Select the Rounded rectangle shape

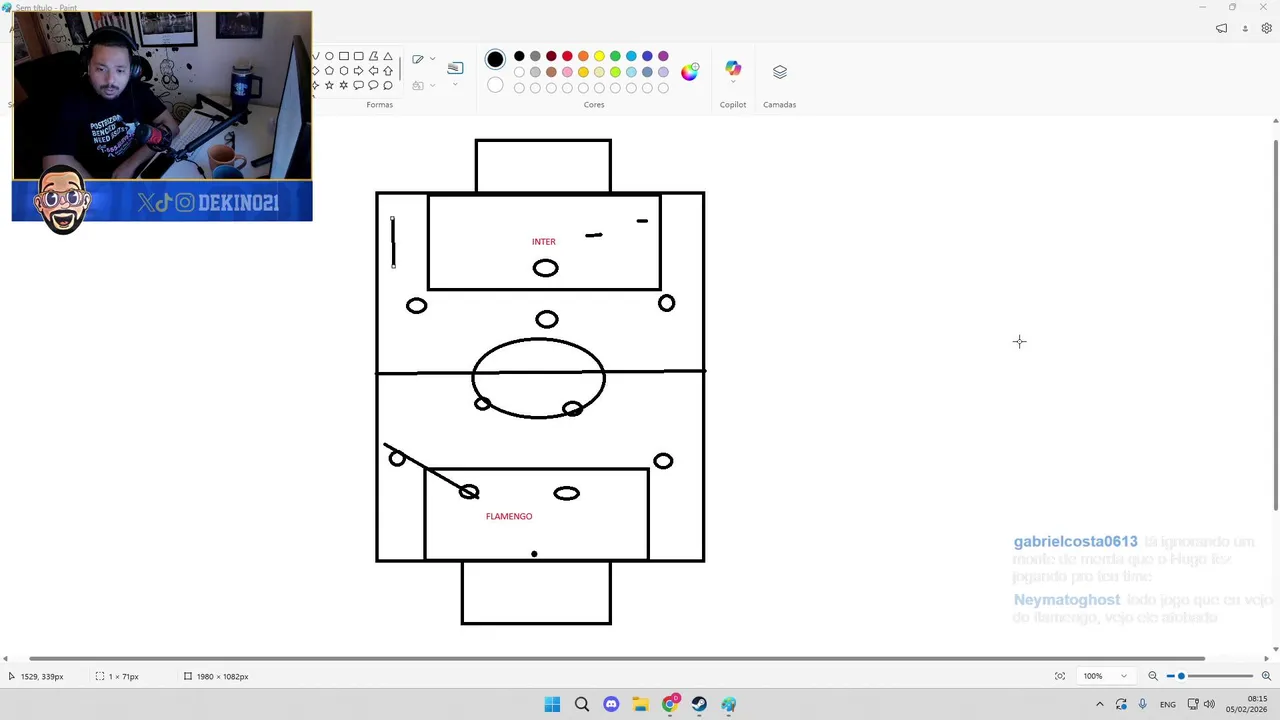pos(359,56)
